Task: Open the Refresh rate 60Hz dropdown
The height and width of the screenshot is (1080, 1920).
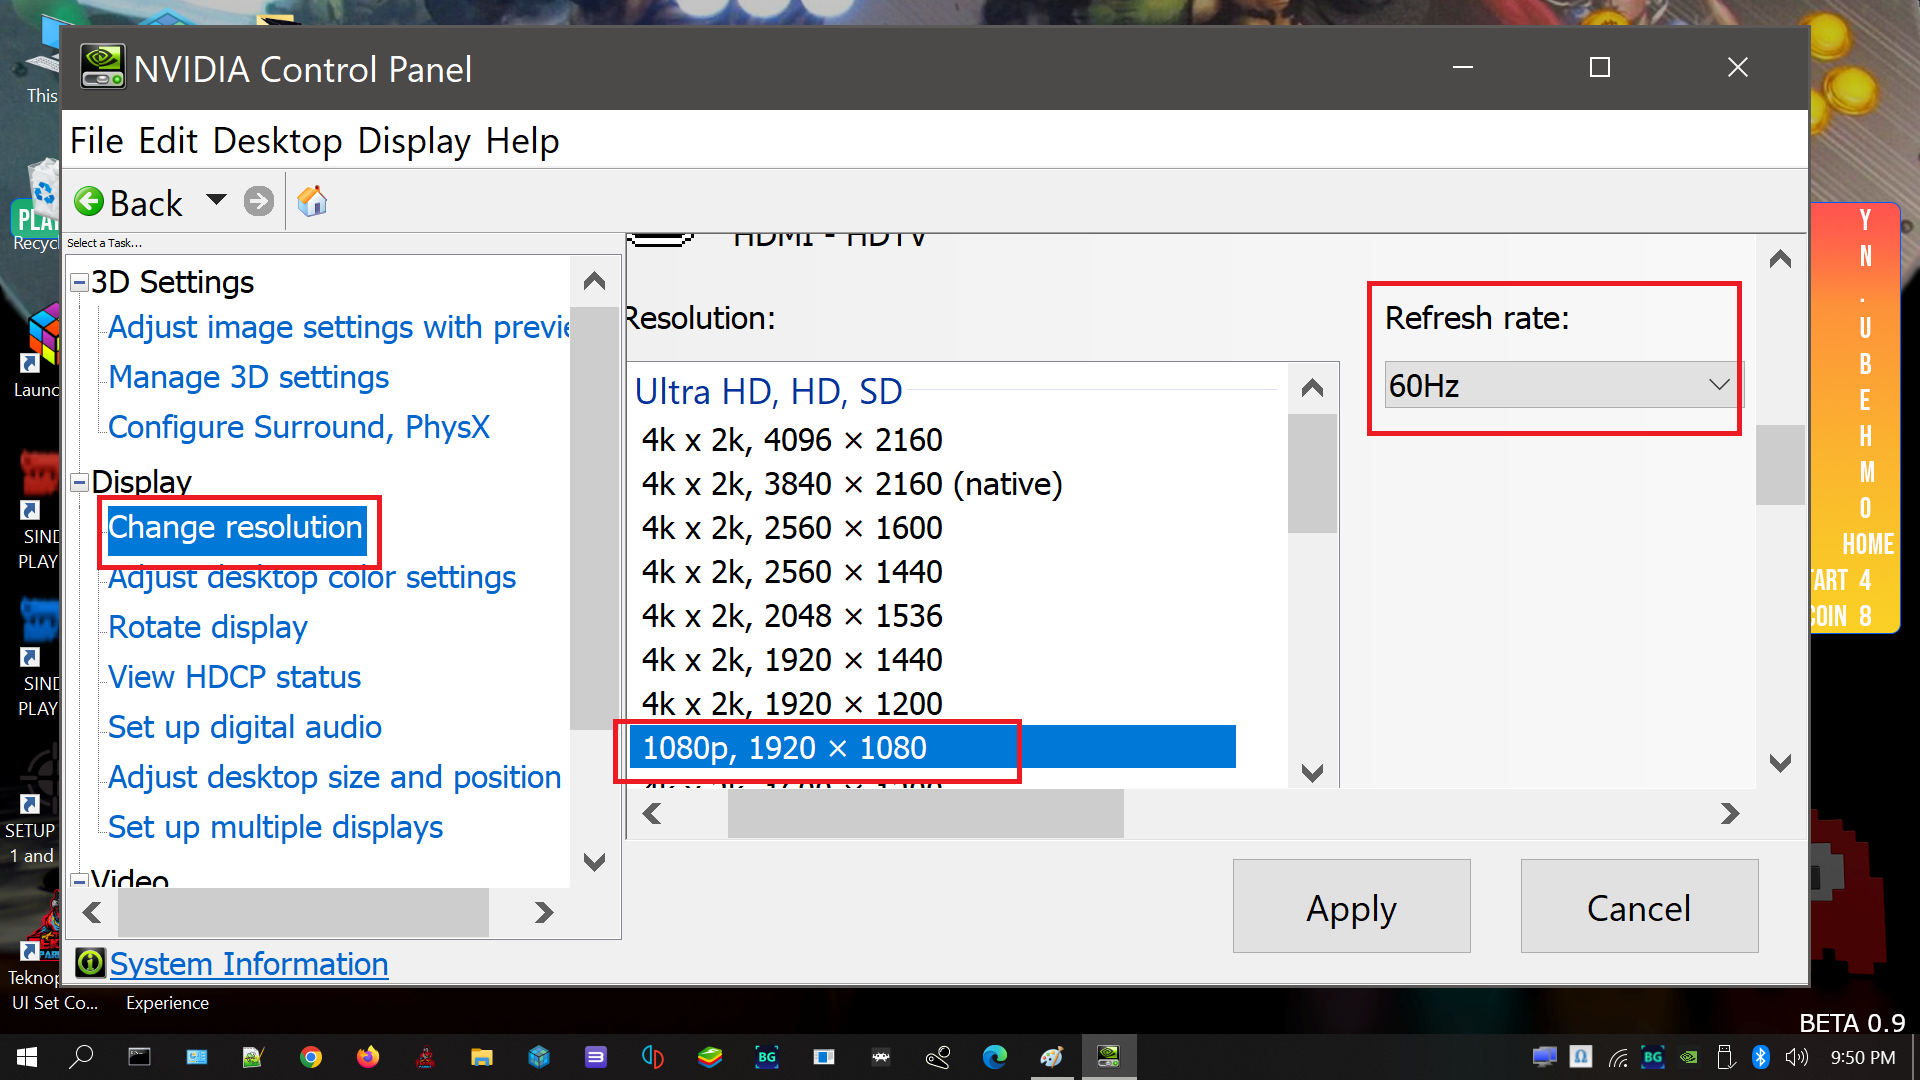Action: [1562, 385]
